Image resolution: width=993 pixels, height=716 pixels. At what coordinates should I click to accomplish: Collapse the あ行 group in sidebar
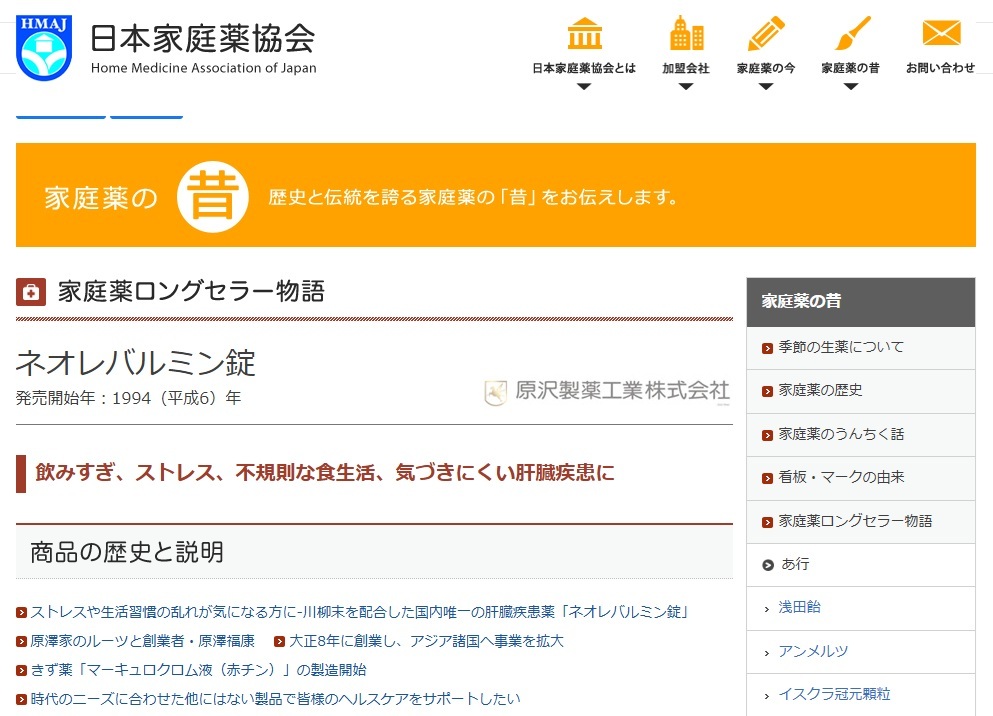(861, 565)
